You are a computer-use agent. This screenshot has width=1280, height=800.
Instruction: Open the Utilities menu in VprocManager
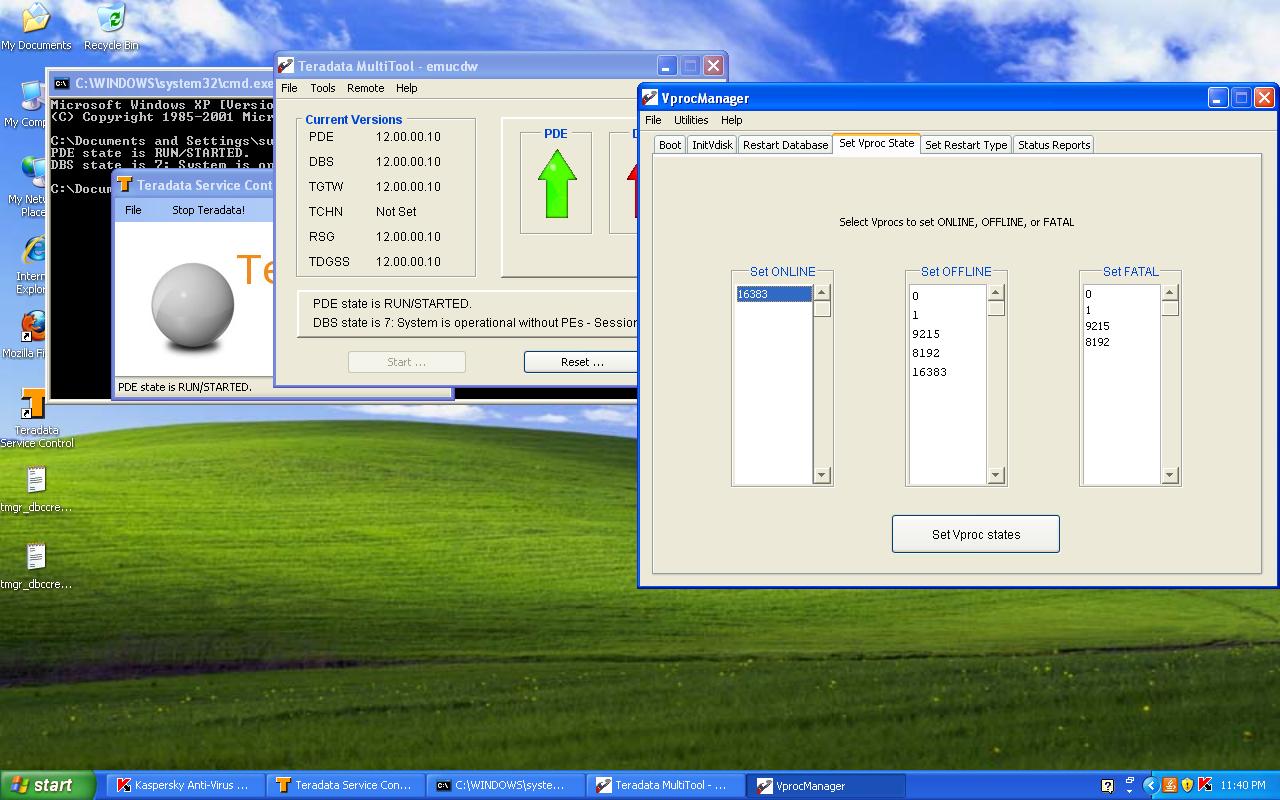[691, 120]
